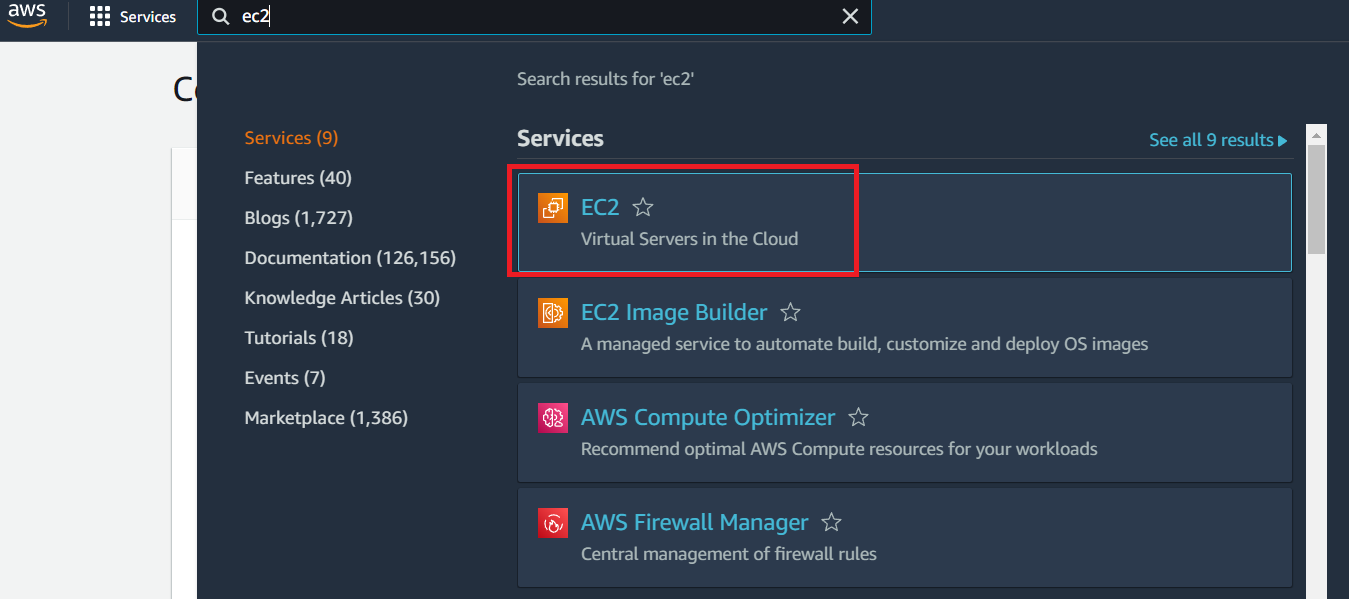Favorite EC2 using its star
The height and width of the screenshot is (599, 1349).
tap(643, 206)
